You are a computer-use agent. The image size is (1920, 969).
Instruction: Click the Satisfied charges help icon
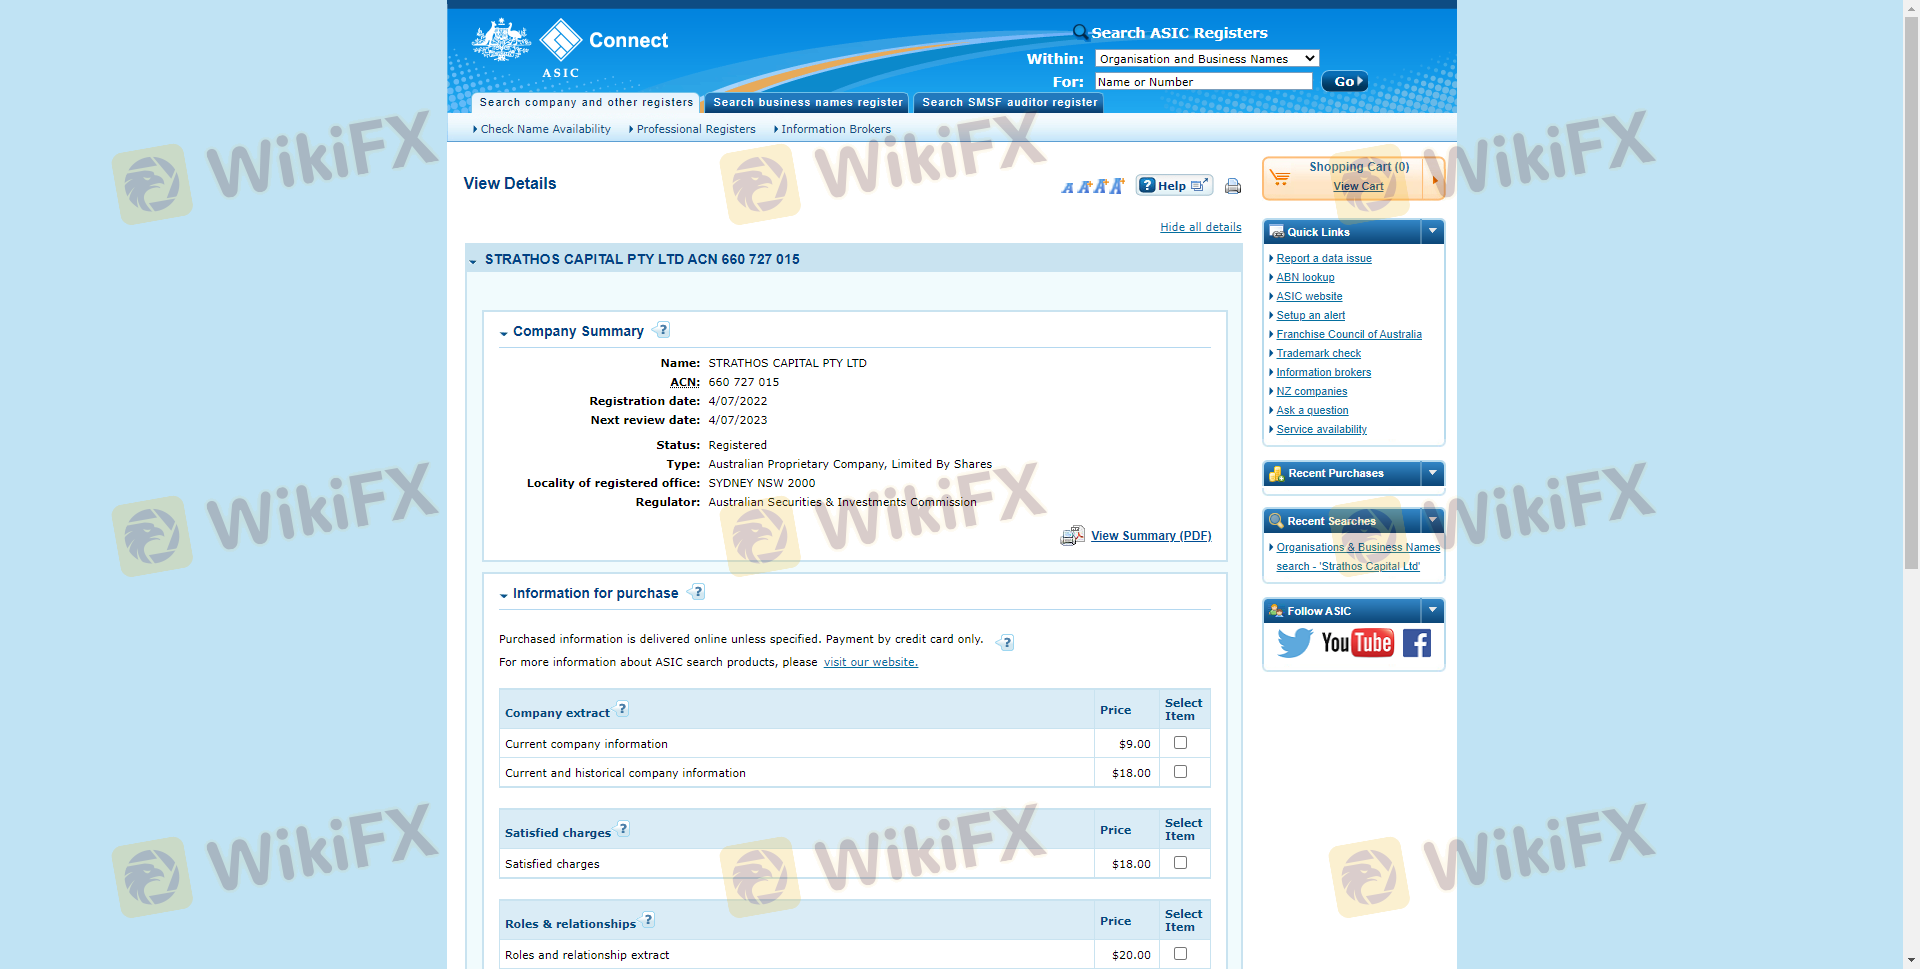(623, 829)
